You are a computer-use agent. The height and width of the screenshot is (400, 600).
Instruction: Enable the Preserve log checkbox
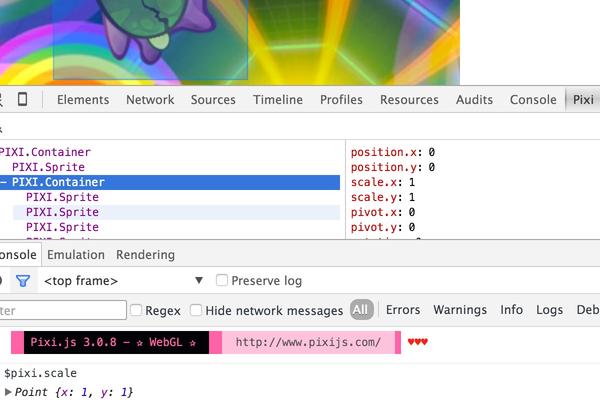222,280
